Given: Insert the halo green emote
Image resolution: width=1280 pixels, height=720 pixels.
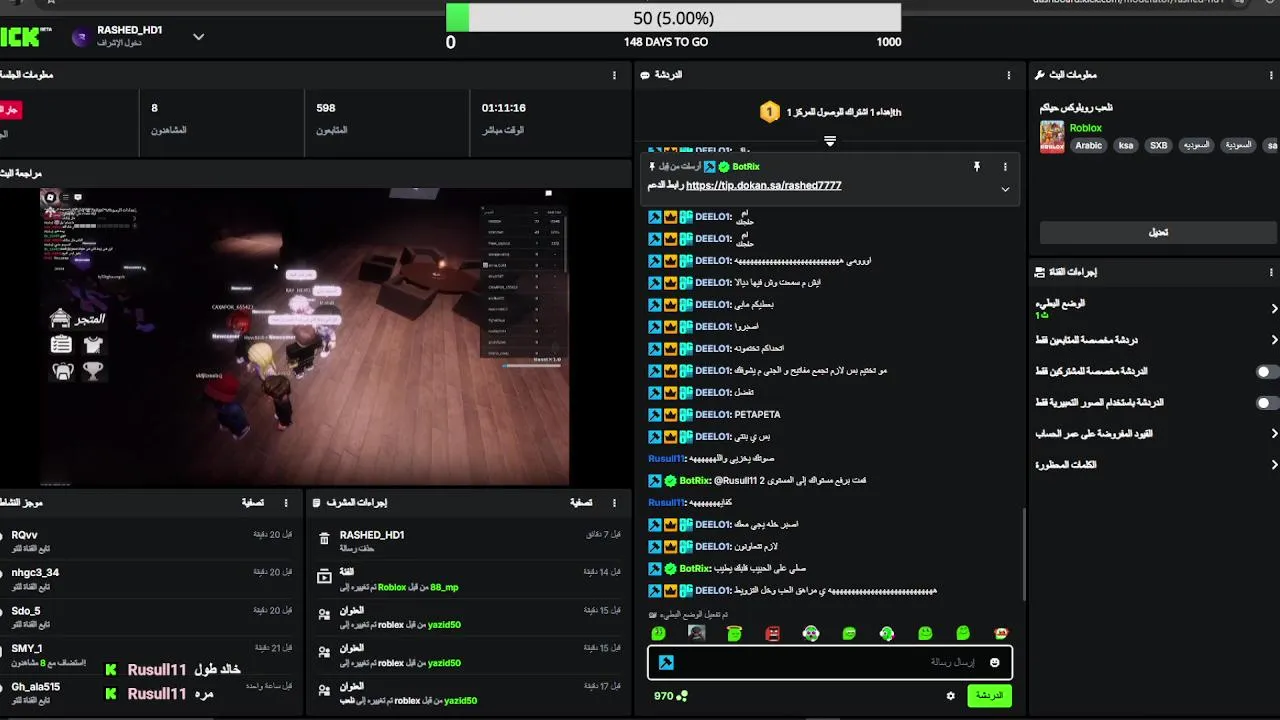Looking at the screenshot, I should pos(735,633).
